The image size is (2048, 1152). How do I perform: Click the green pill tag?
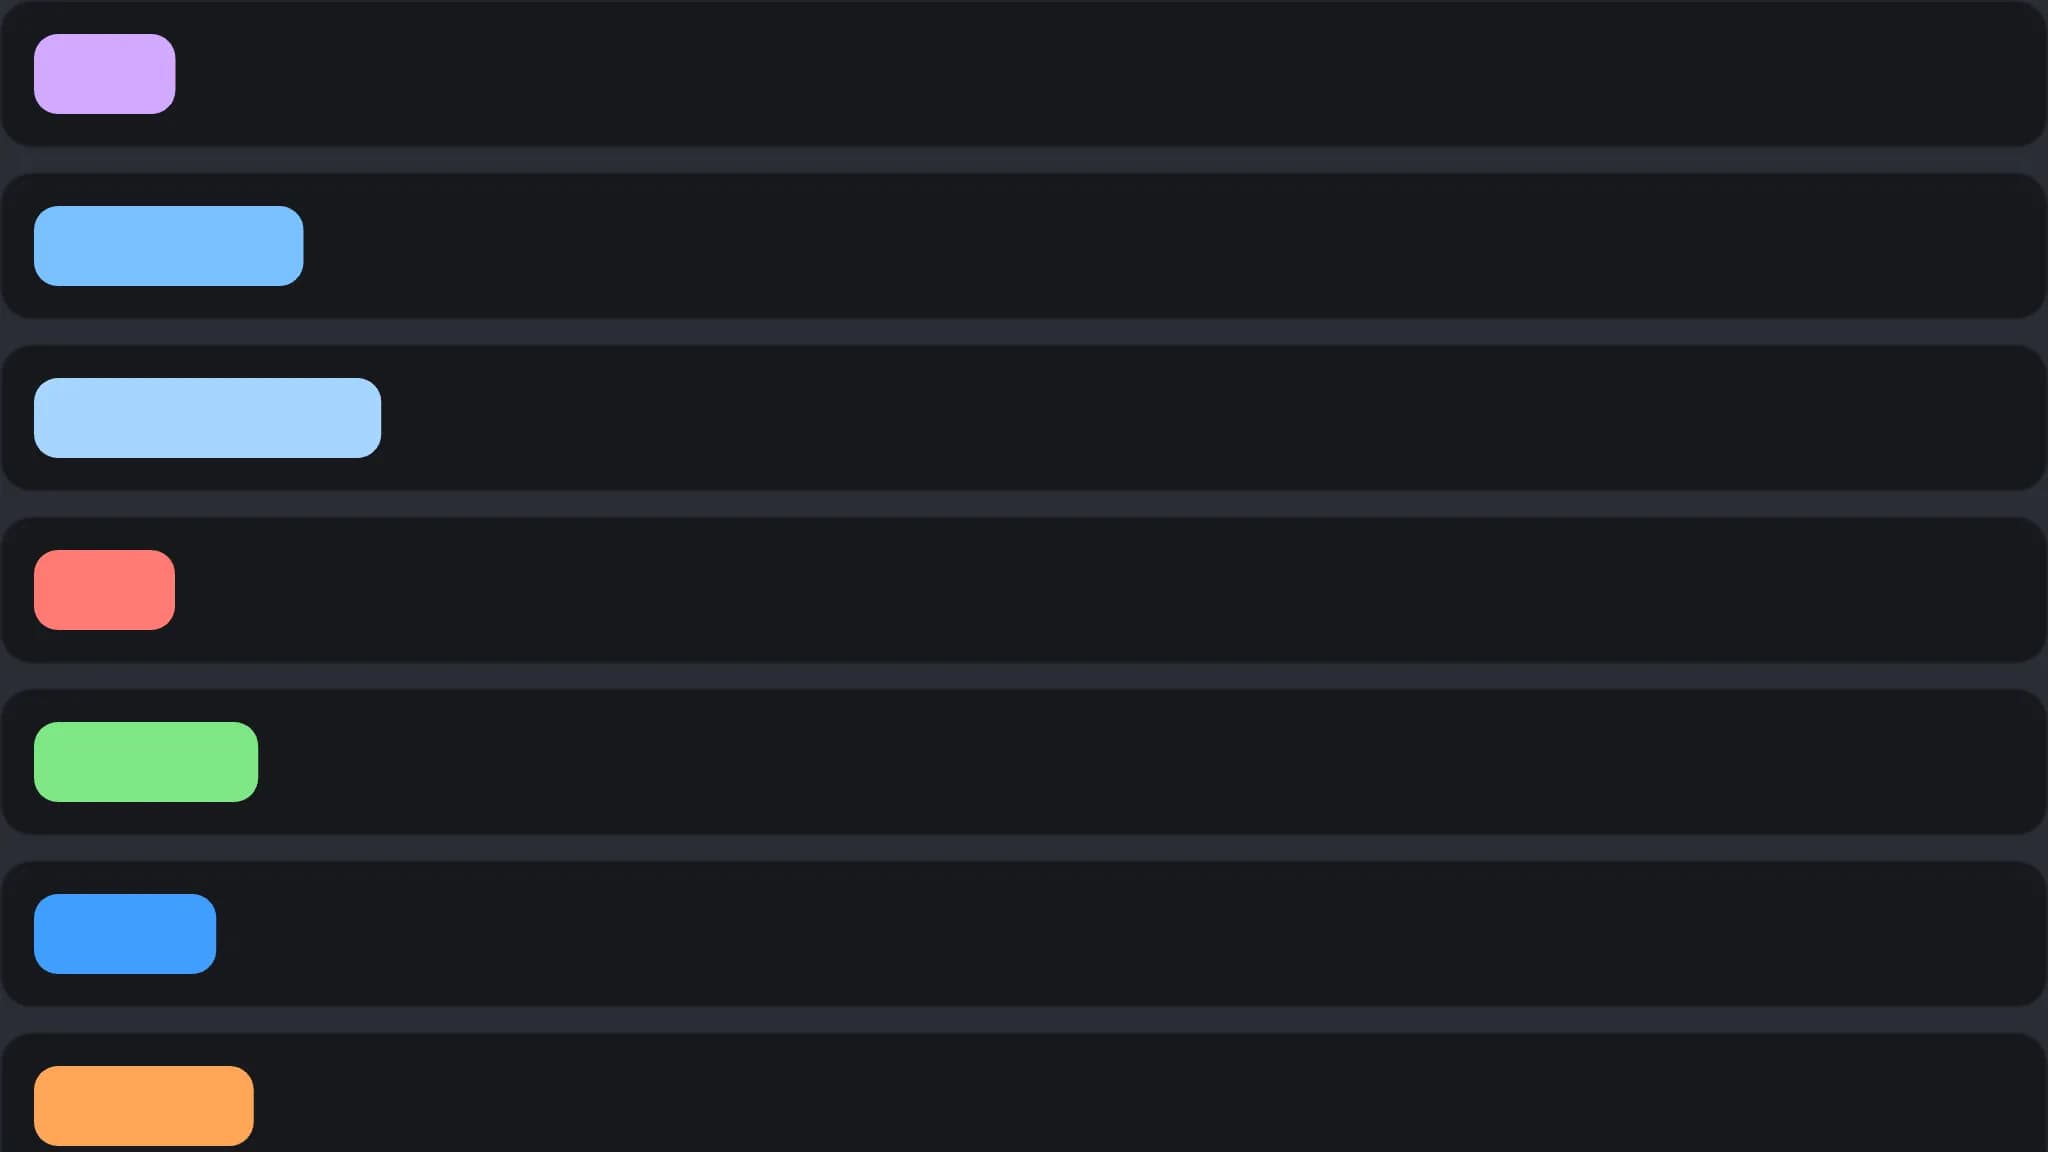(x=146, y=762)
